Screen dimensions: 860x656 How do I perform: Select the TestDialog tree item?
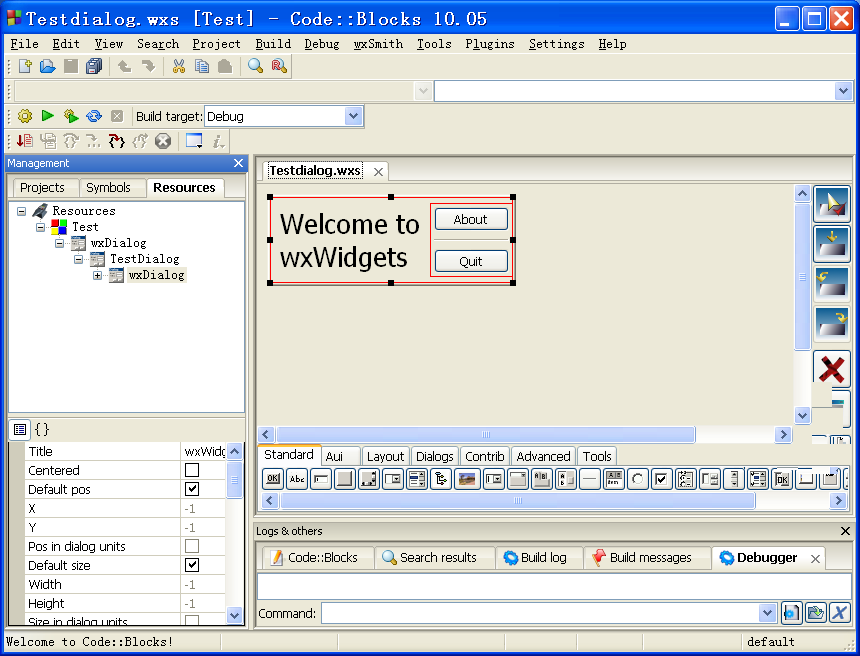click(x=145, y=259)
